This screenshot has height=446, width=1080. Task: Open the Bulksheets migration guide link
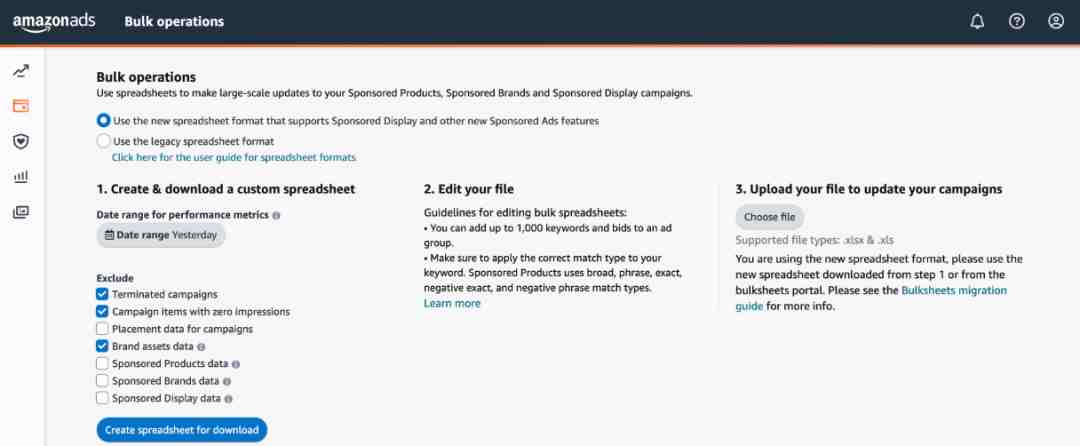(x=871, y=299)
